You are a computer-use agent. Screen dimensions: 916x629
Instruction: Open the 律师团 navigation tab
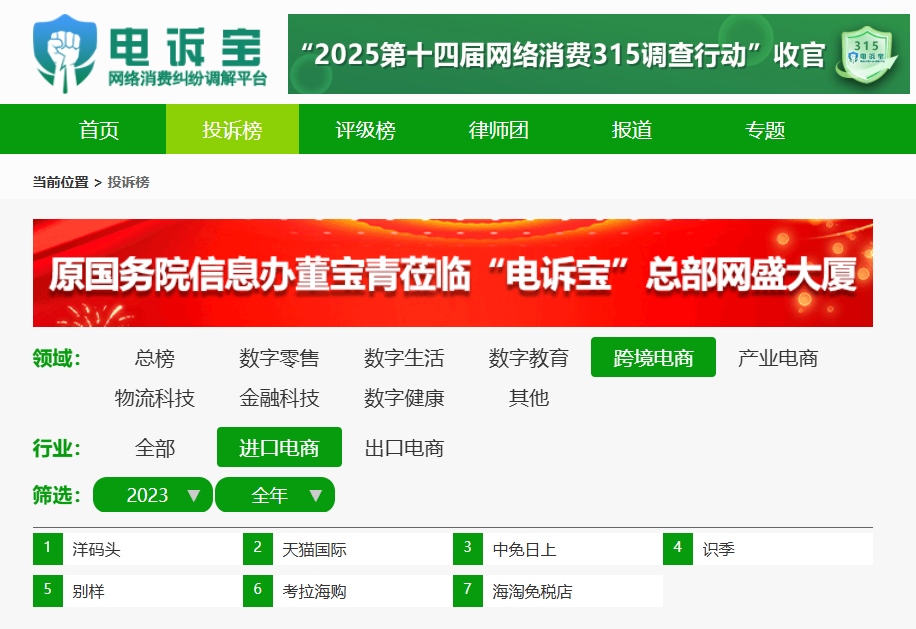(x=499, y=130)
